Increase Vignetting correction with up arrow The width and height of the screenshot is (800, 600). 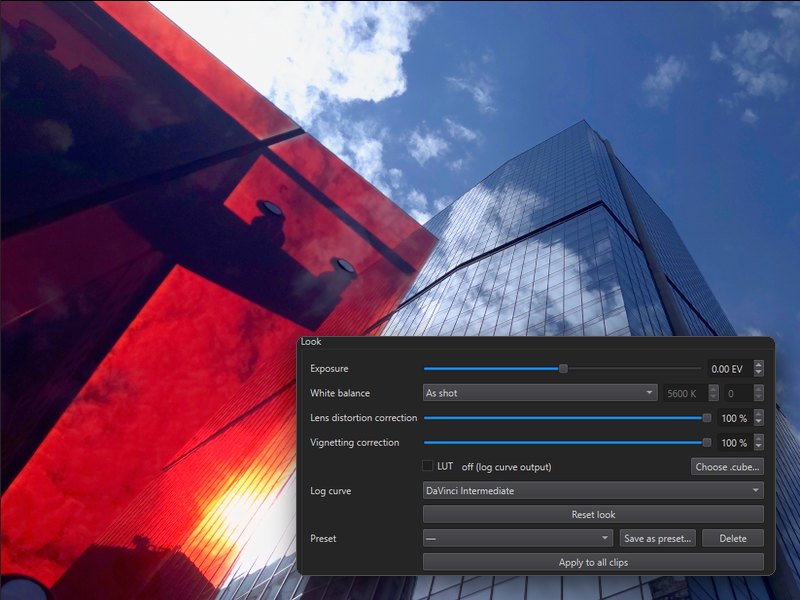tap(759, 439)
